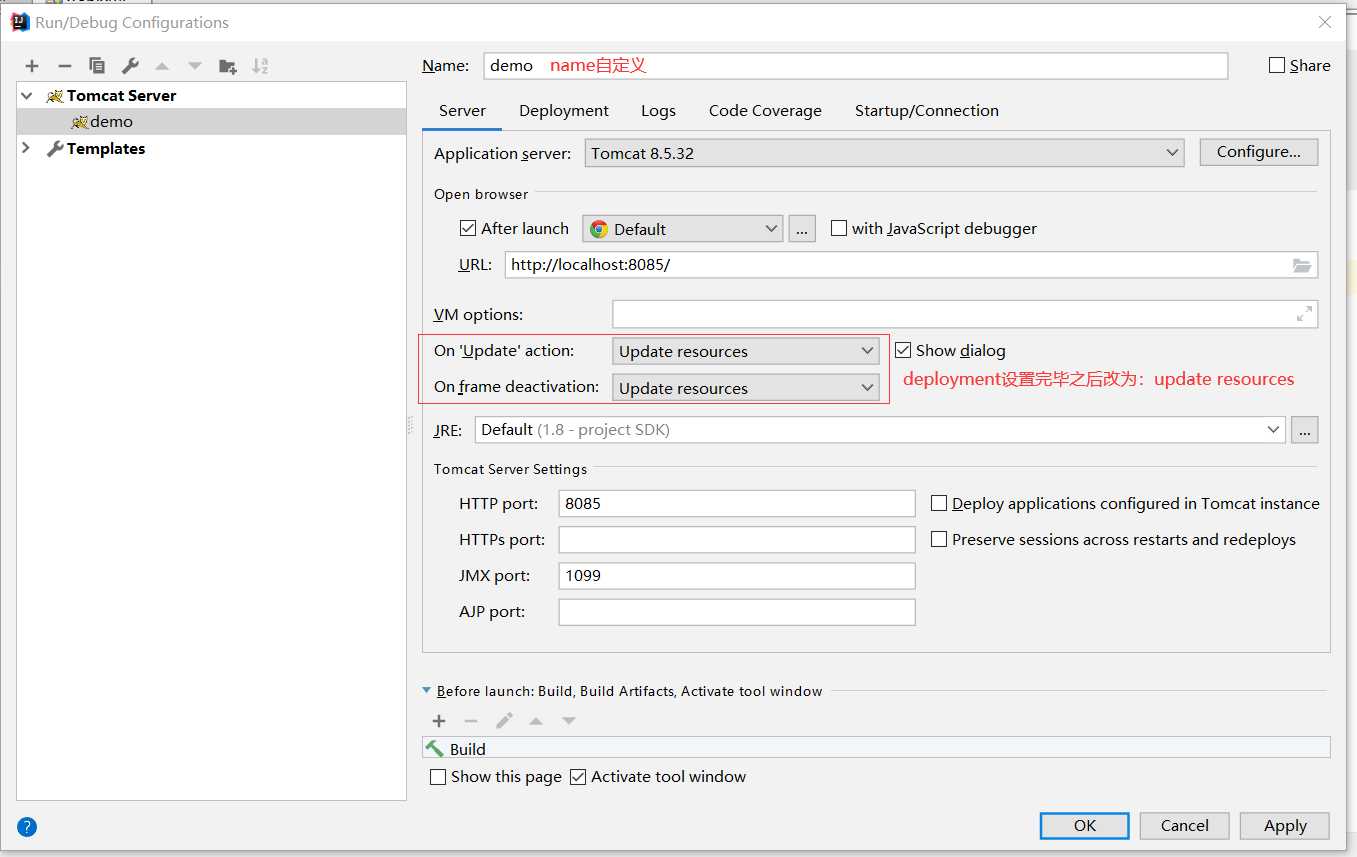Image resolution: width=1357 pixels, height=857 pixels.
Task: Toggle the Show dialog checkbox
Action: [903, 350]
